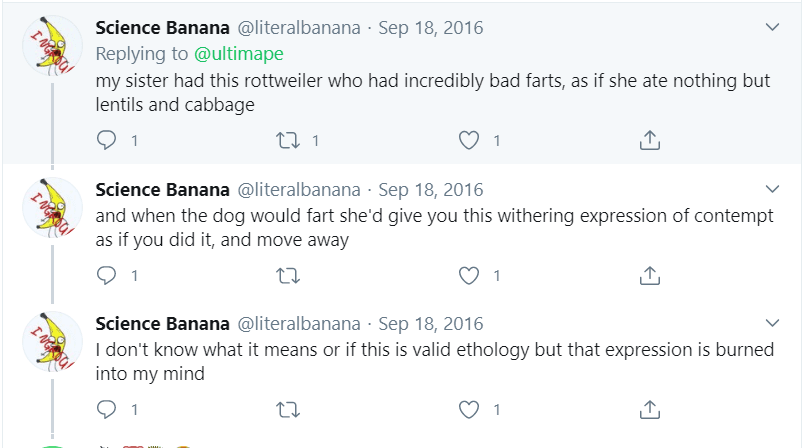Open the Sep 18, 2016 timestamp on third tweet
The width and height of the screenshot is (805, 448).
[x=431, y=324]
